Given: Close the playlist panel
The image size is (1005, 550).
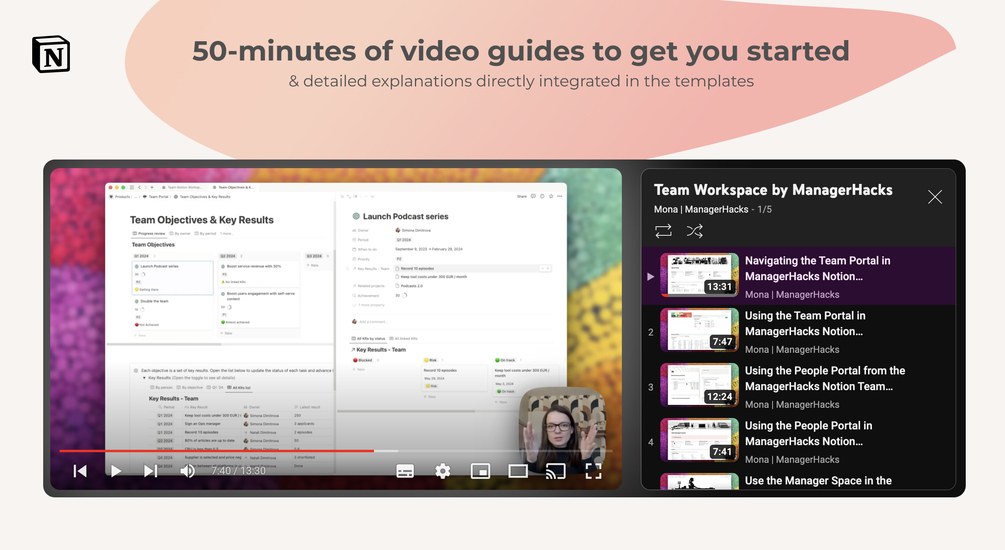Looking at the screenshot, I should click(x=935, y=197).
